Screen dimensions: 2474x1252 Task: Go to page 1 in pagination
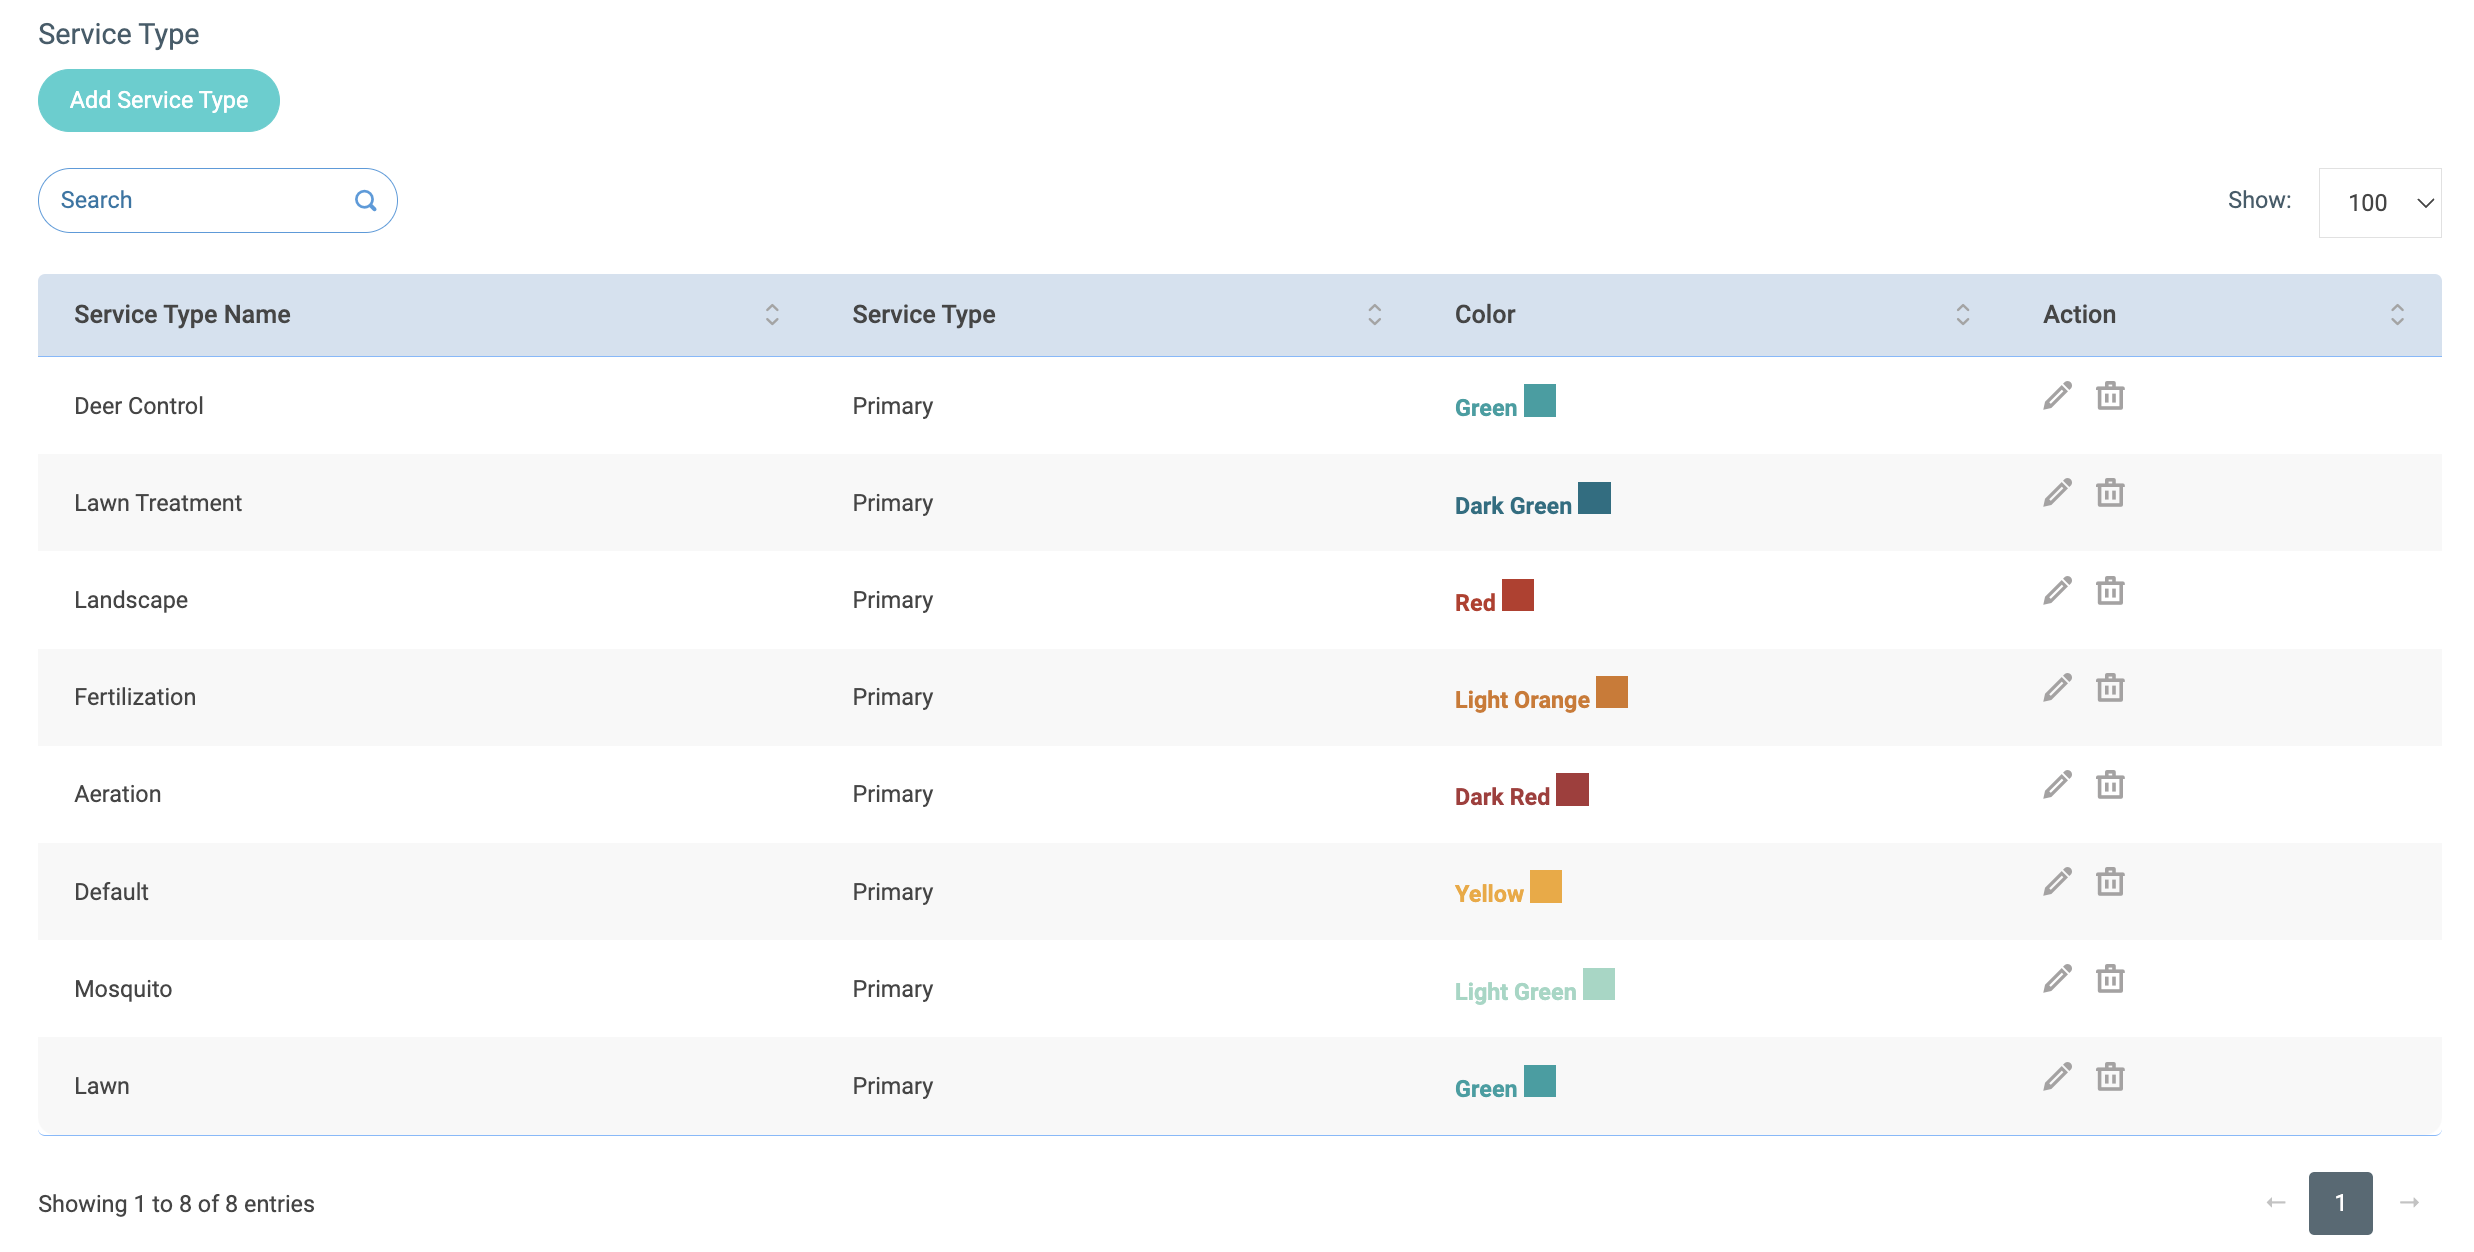click(x=2340, y=1203)
